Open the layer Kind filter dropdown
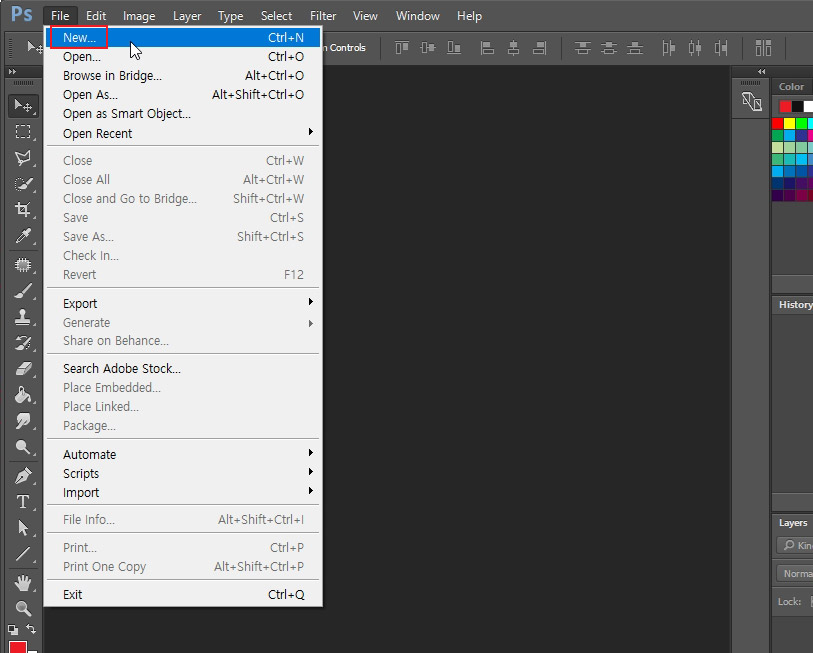813x653 pixels. (795, 545)
